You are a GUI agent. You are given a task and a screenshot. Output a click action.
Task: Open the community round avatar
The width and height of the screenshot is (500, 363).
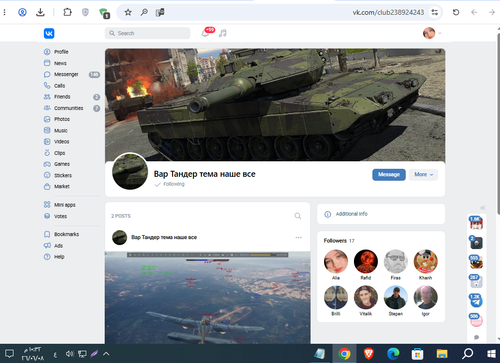(130, 171)
